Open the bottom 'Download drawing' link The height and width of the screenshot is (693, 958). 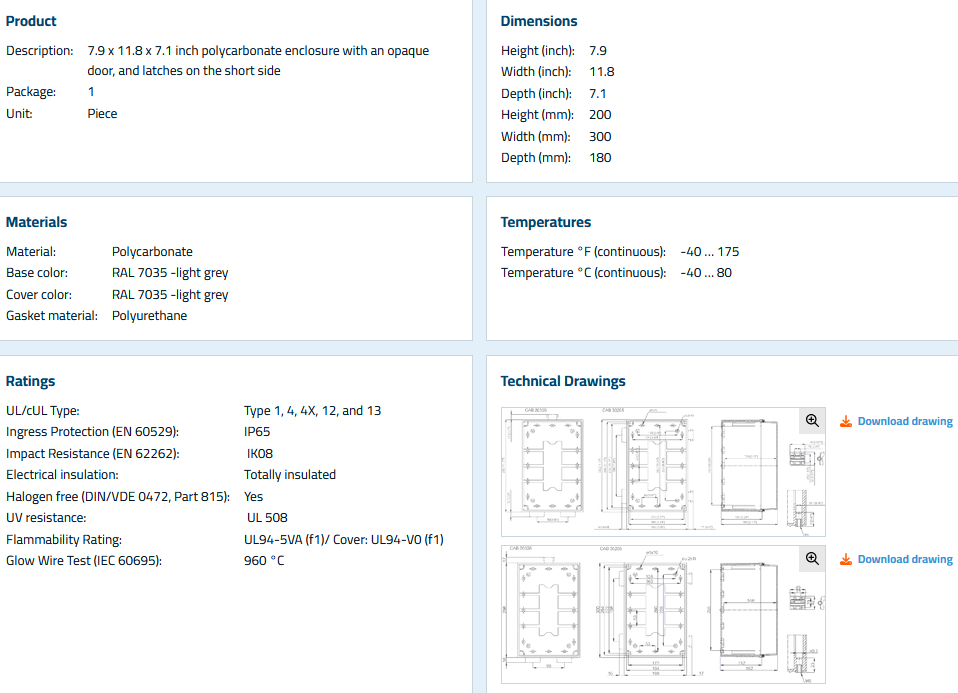point(904,559)
